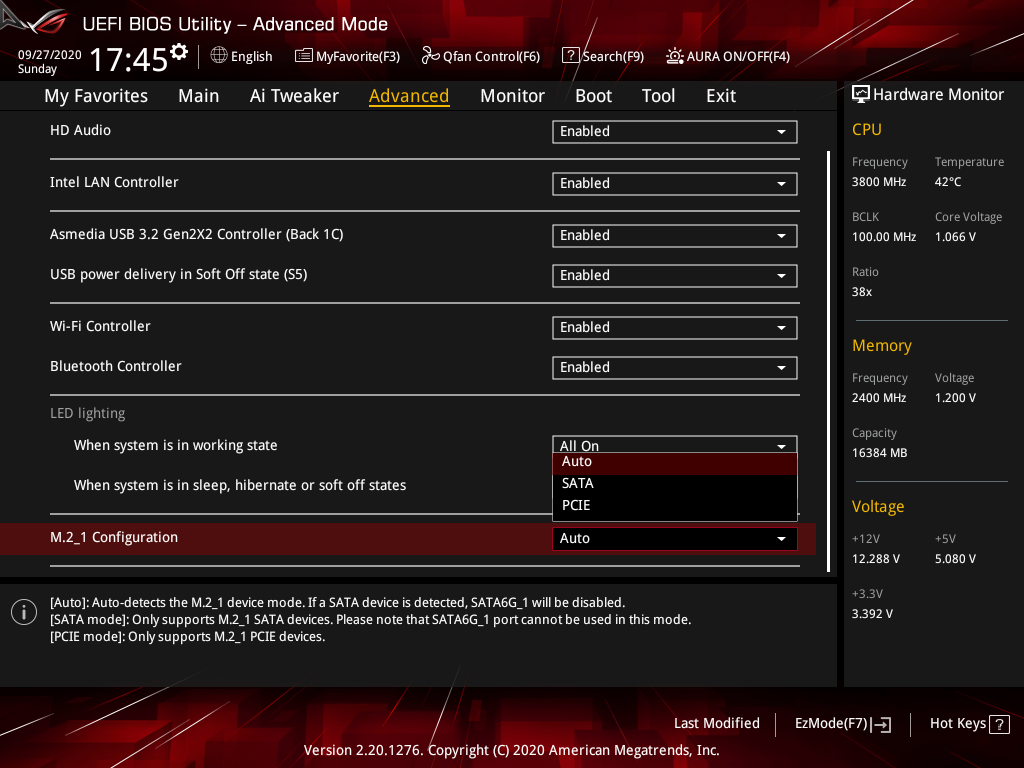Viewport: 1024px width, 768px height.
Task: Click 'When system is in sleep, hibernate' label
Action: 240,485
